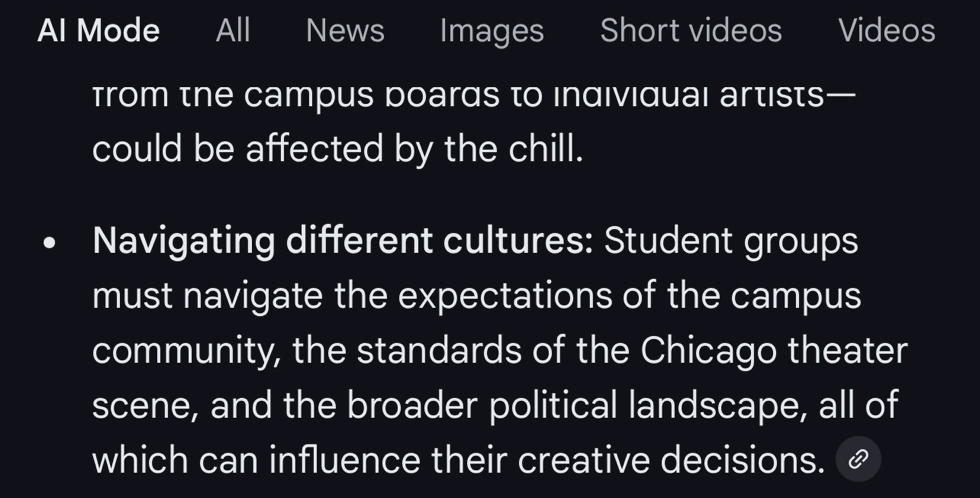The width and height of the screenshot is (980, 498).
Task: Click the "Navigating different cultures:" bold heading
Action: (x=343, y=241)
